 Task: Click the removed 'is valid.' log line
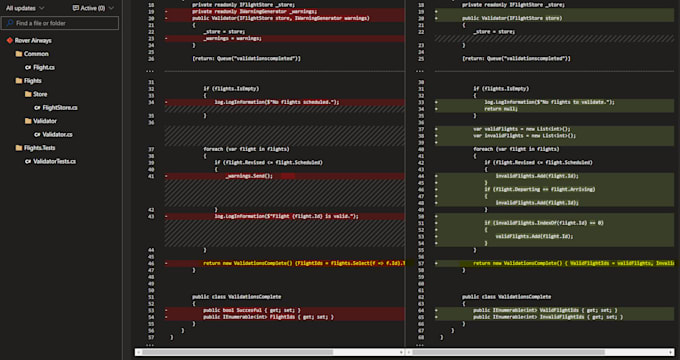point(284,216)
